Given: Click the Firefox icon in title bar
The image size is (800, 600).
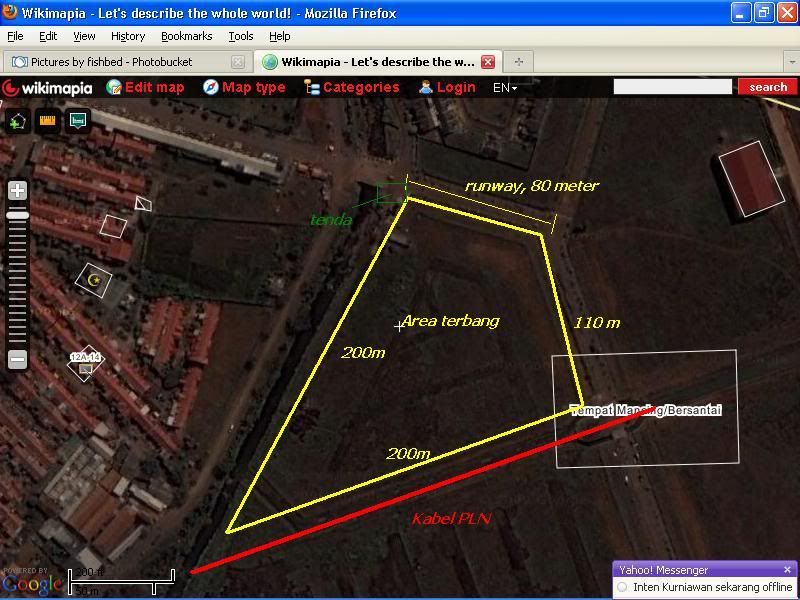Looking at the screenshot, I should point(10,12).
